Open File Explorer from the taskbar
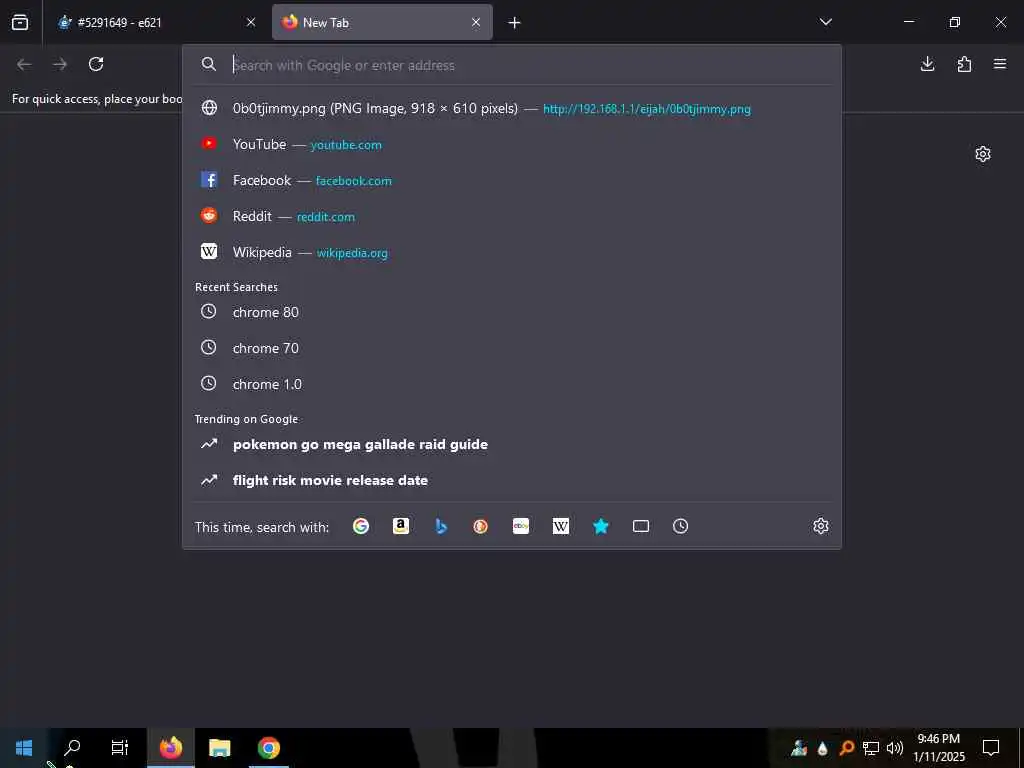 click(220, 748)
